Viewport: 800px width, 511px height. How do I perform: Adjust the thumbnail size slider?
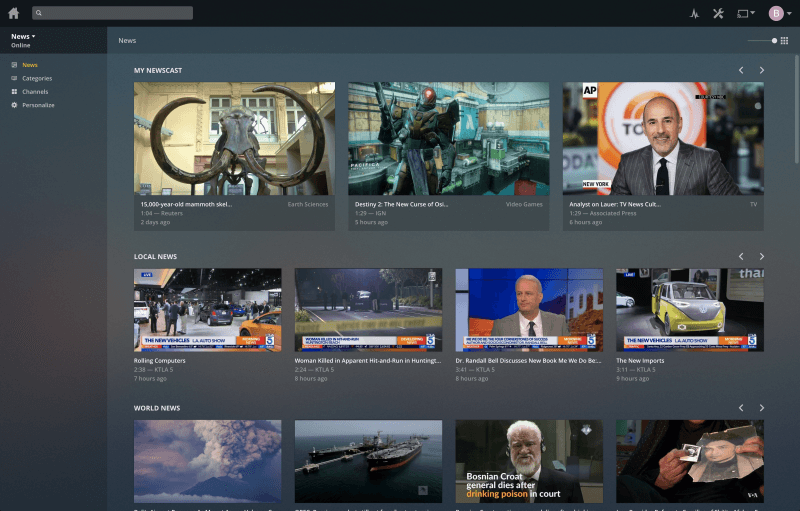coord(773,41)
